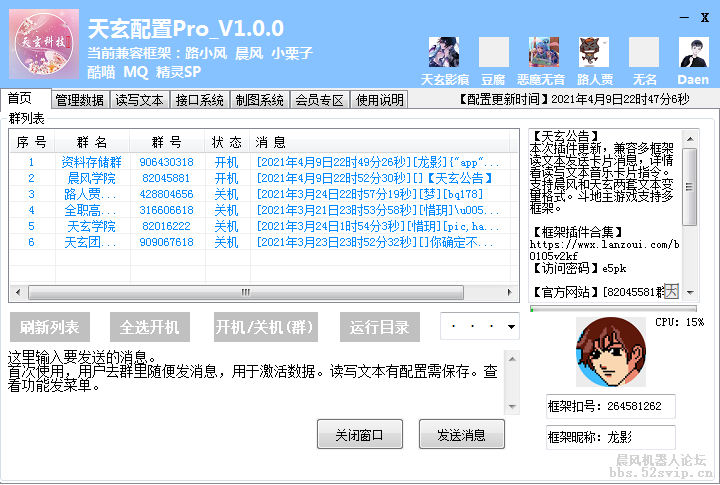Image resolution: width=720 pixels, height=485 pixels.
Task: Open the 读写文本 tab
Action: pos(140,100)
